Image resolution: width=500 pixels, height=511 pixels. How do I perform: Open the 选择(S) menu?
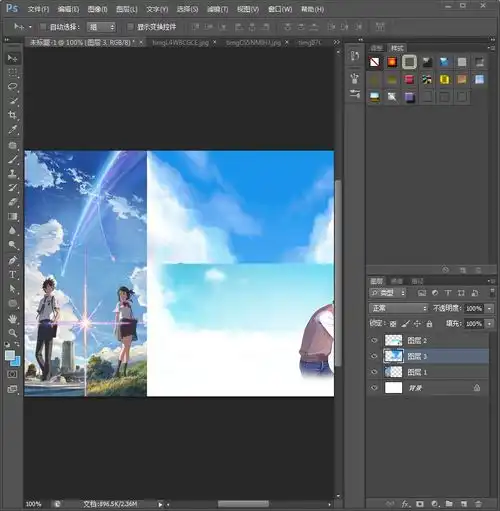tap(187, 9)
